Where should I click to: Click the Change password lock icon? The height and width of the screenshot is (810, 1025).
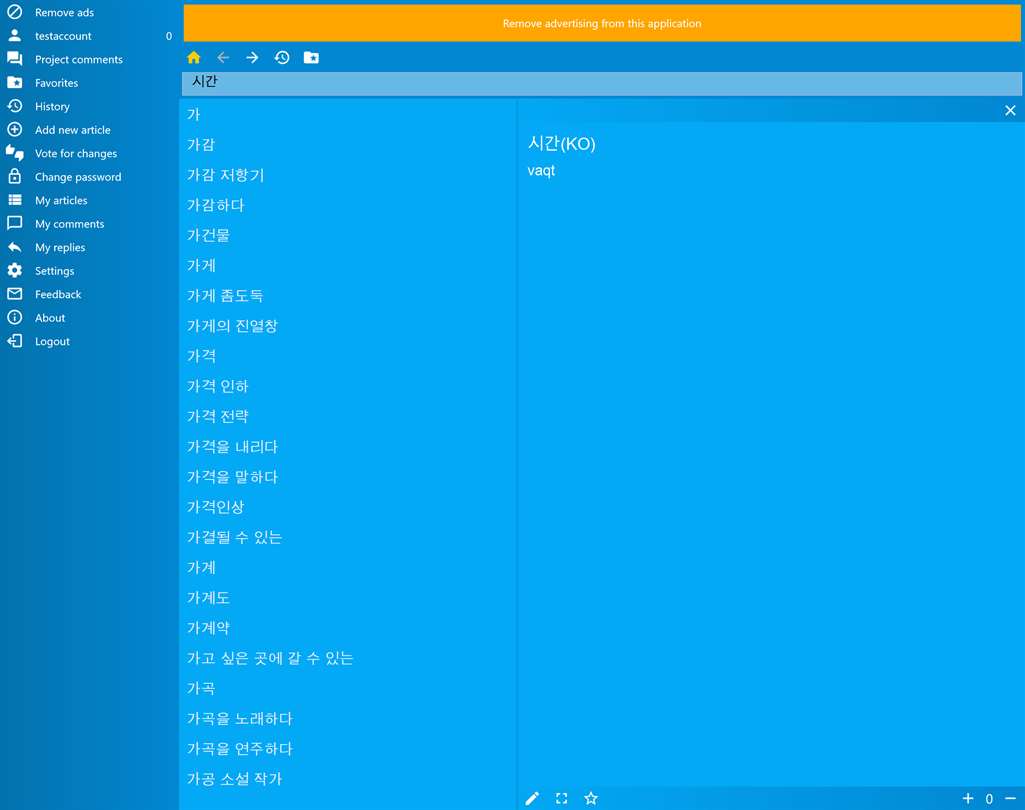14,176
